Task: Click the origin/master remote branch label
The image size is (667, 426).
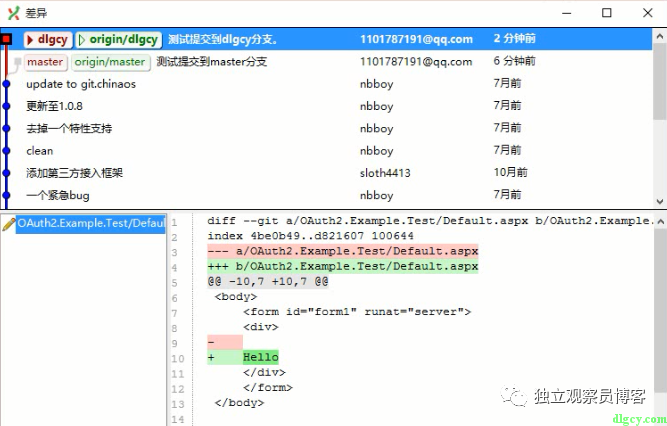Action: point(110,62)
